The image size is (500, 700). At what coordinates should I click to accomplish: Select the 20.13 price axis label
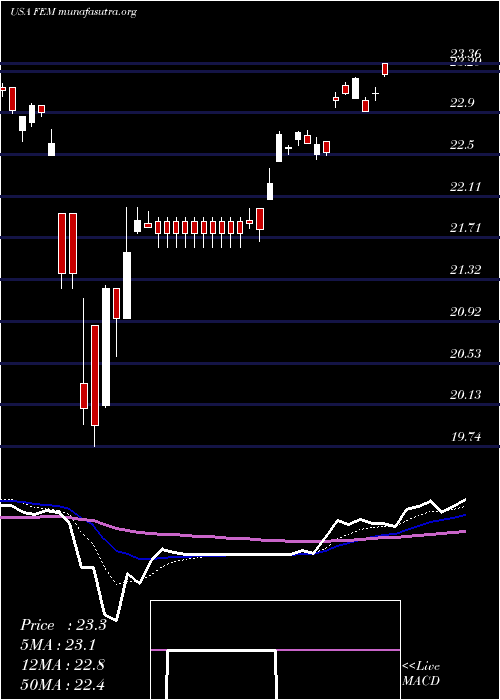(x=466, y=395)
